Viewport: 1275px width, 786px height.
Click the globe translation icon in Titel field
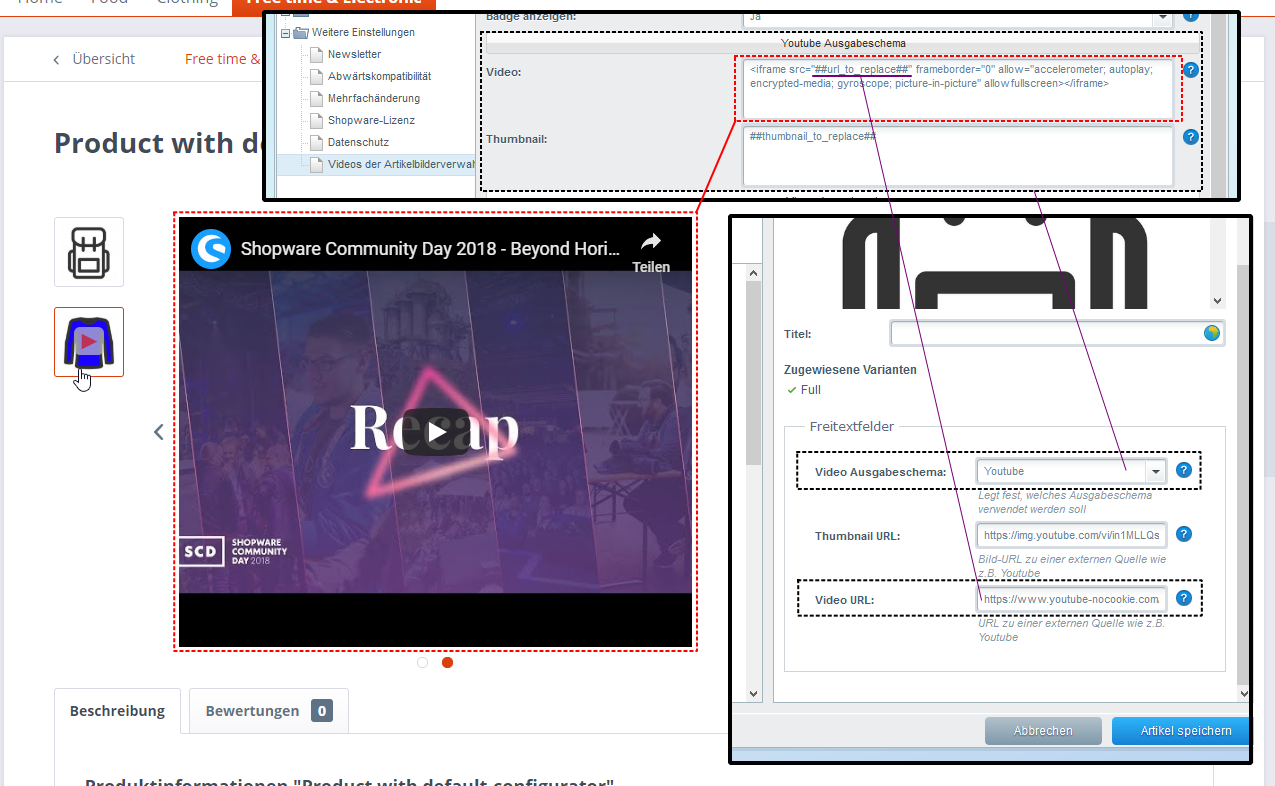[x=1212, y=334]
